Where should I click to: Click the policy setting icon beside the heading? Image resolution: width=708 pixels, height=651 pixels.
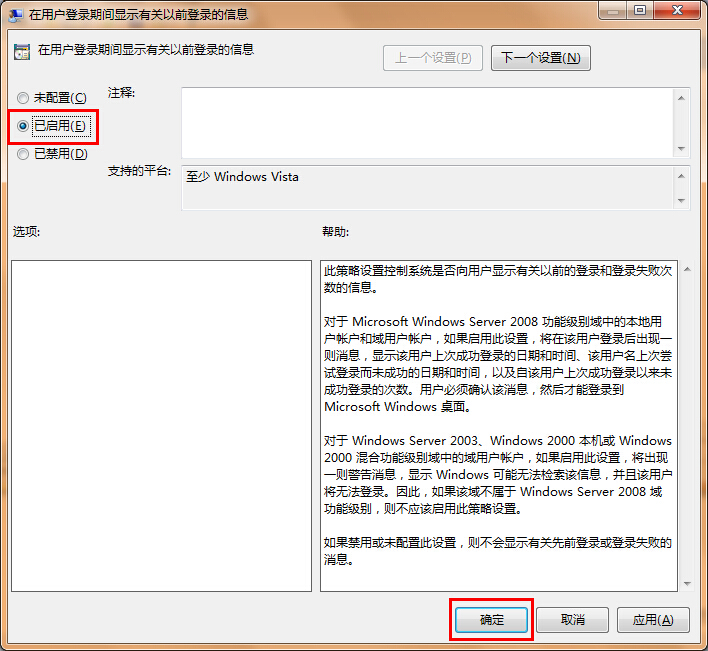(22, 51)
